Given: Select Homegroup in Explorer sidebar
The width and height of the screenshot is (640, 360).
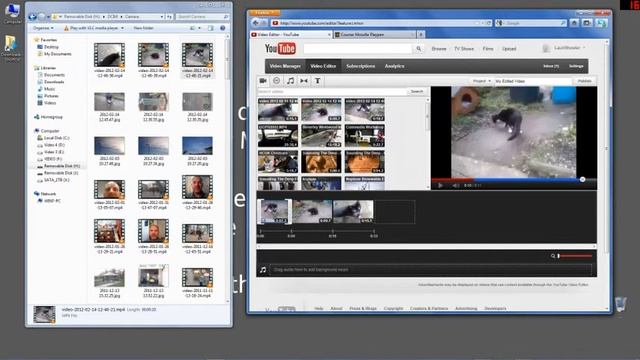Looking at the screenshot, I should tap(52, 117).
